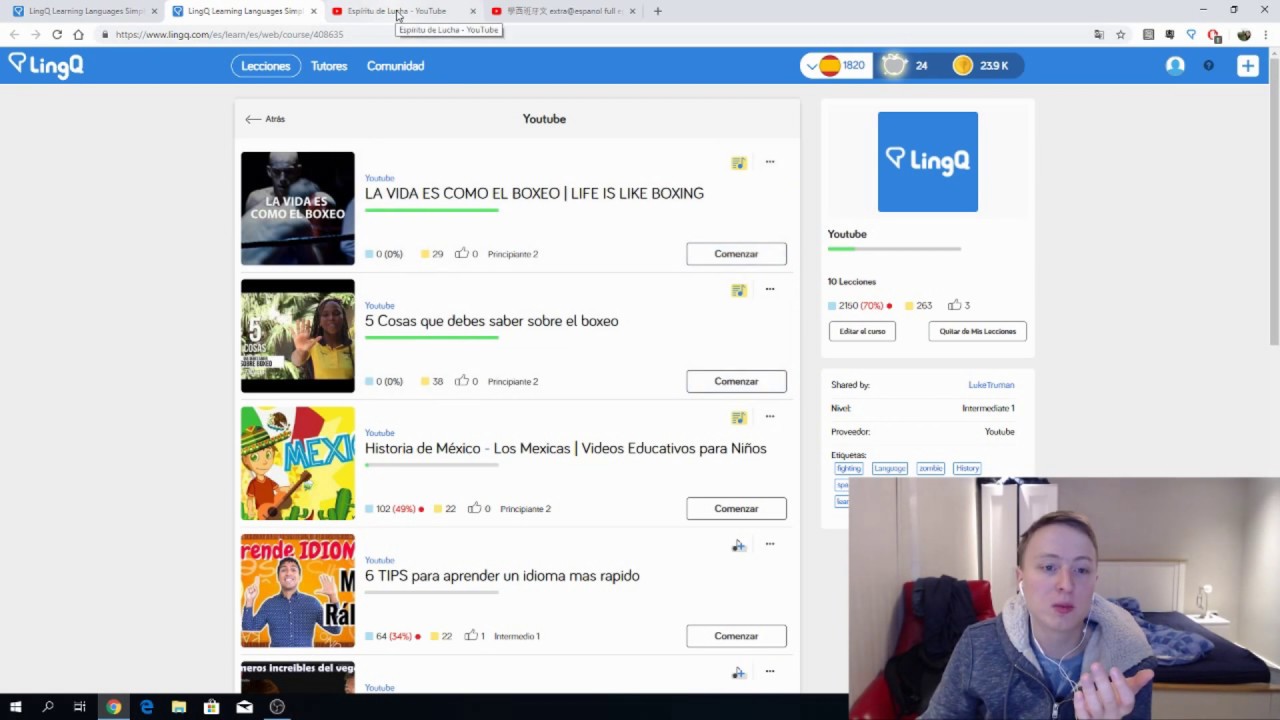Open the user profile avatar menu
Image resolution: width=1280 pixels, height=720 pixels.
(x=1175, y=66)
